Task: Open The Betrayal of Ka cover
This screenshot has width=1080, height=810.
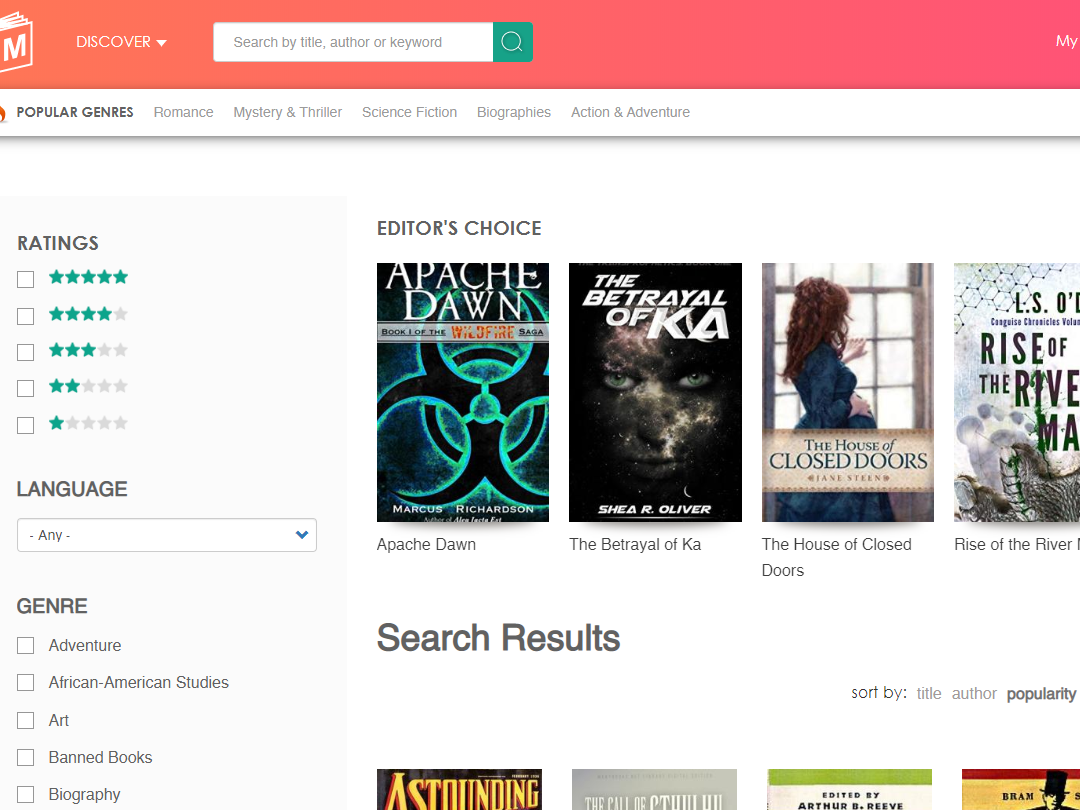Action: [655, 392]
